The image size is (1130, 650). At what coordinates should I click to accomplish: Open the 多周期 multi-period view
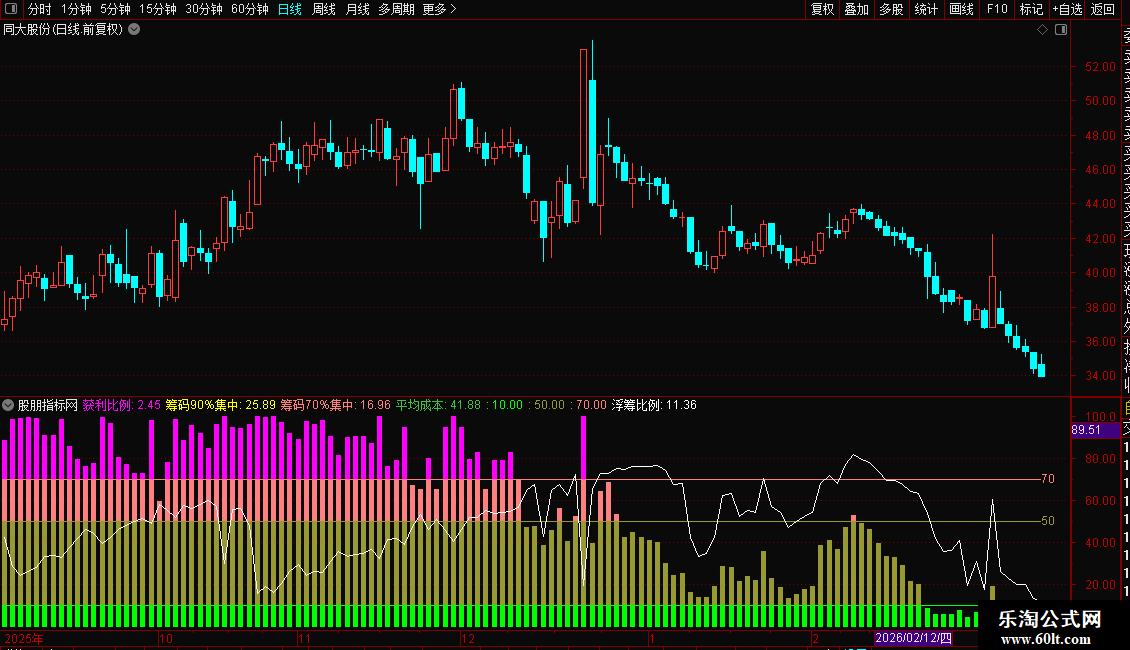(396, 9)
